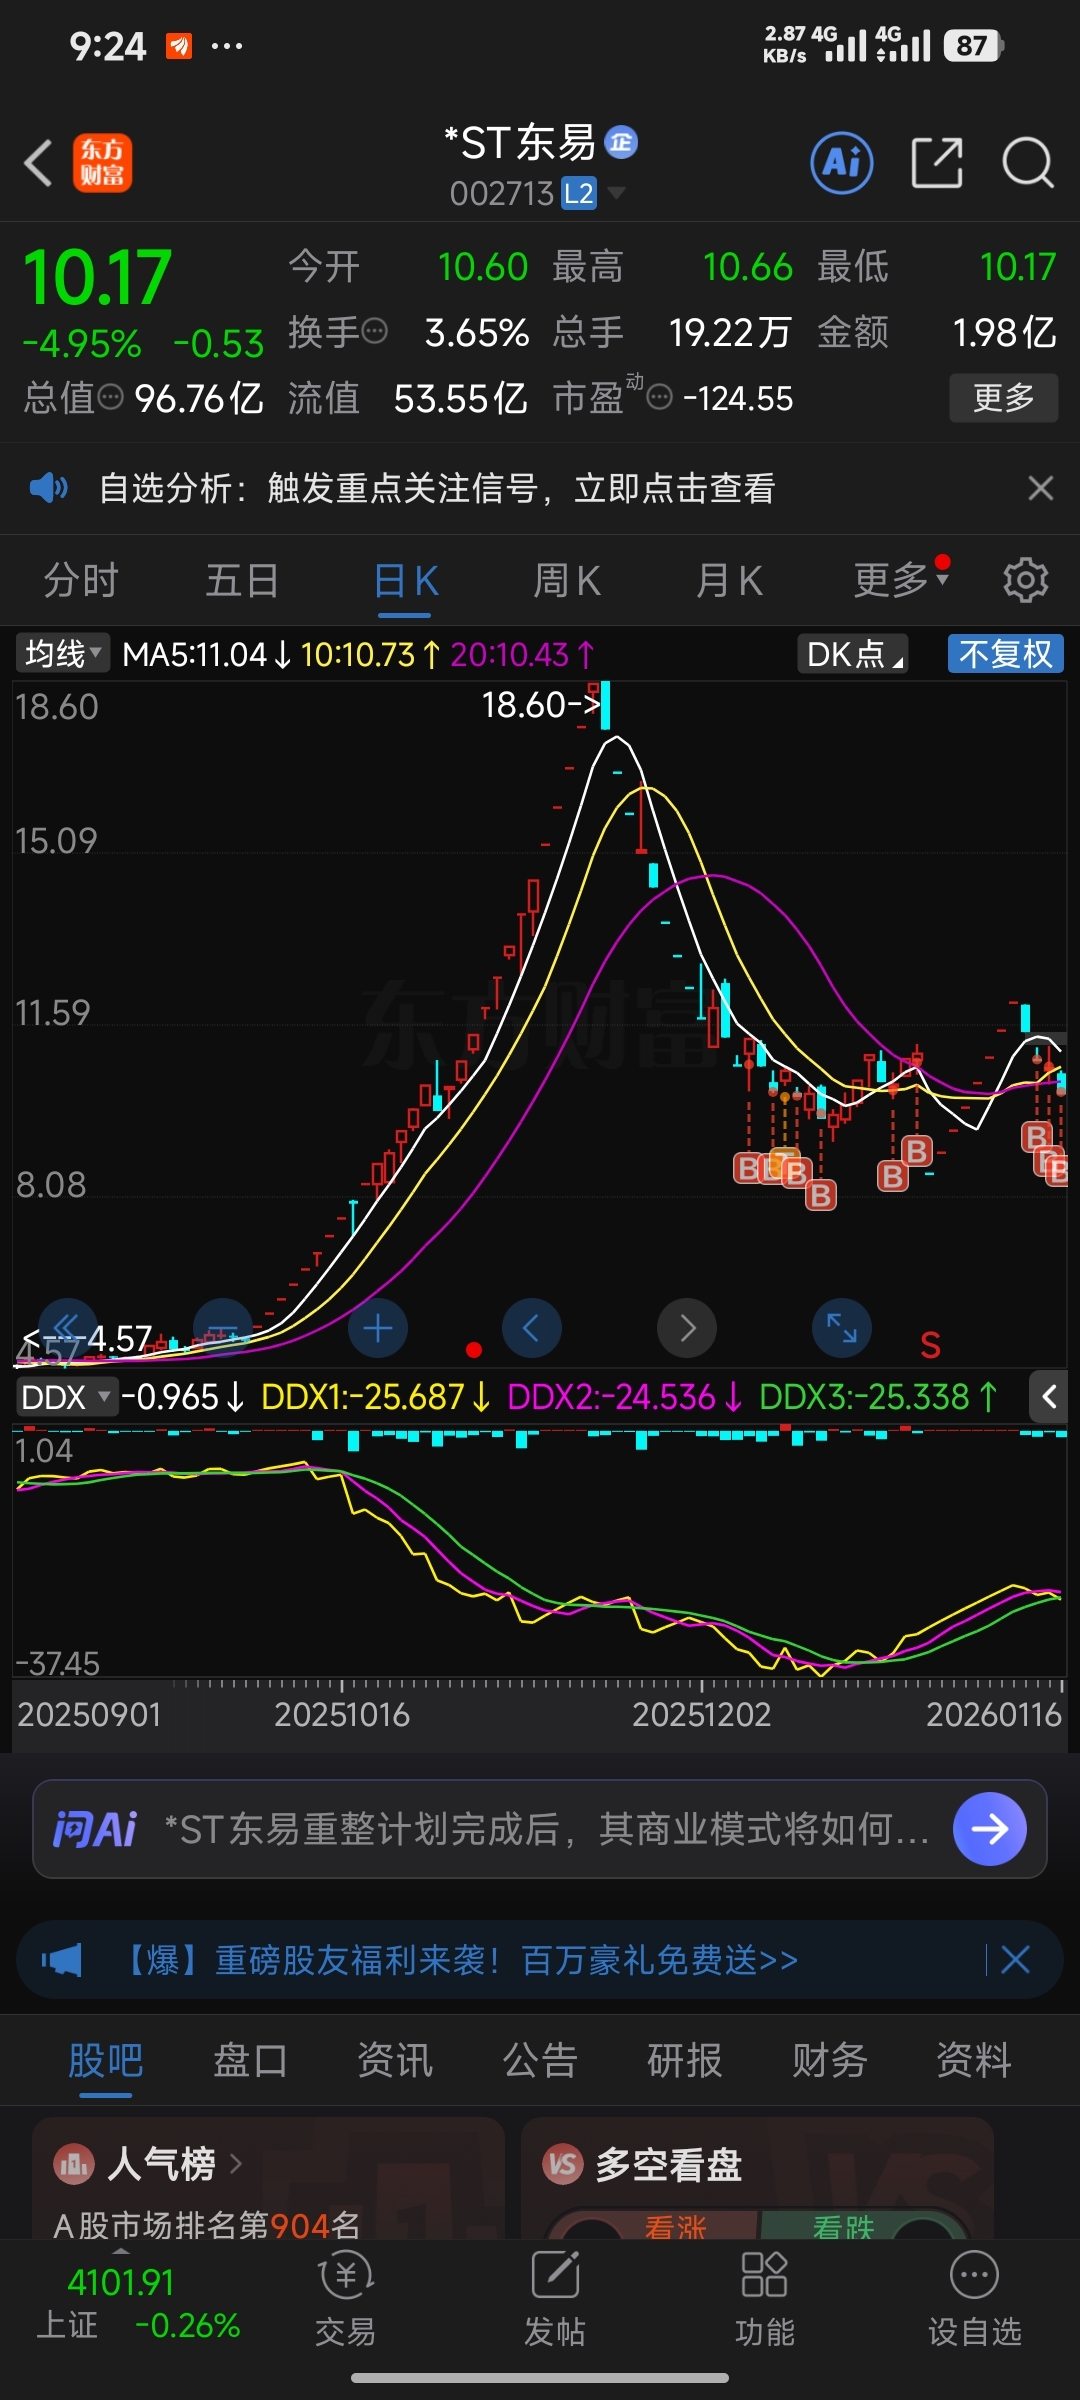Tap the 10.17 current price
The width and height of the screenshot is (1080, 2400).
click(x=97, y=277)
